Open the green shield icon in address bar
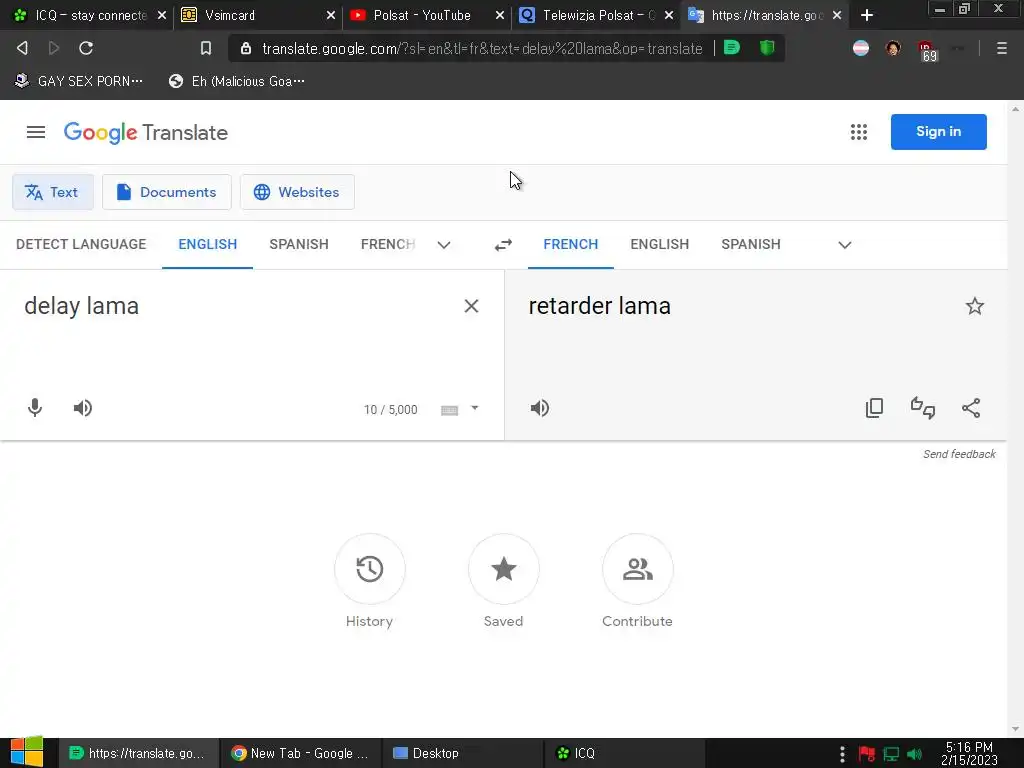The height and width of the screenshot is (768, 1024). click(x=767, y=48)
